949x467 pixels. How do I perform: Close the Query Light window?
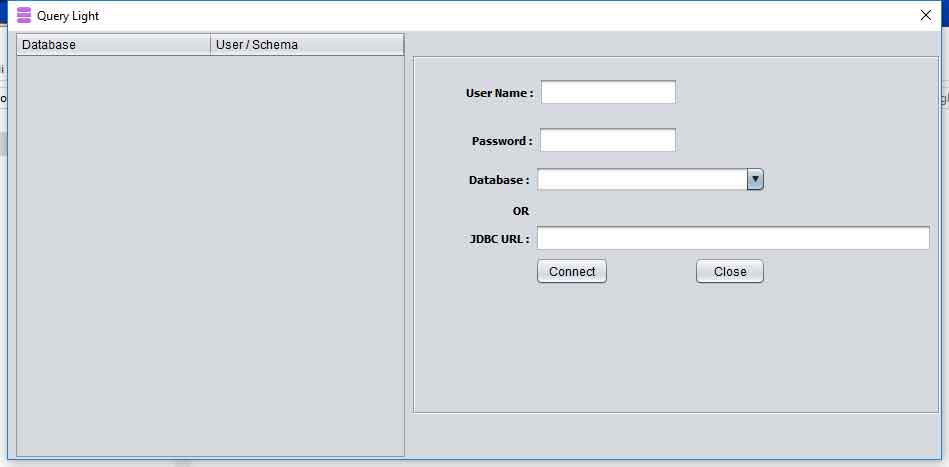point(925,15)
